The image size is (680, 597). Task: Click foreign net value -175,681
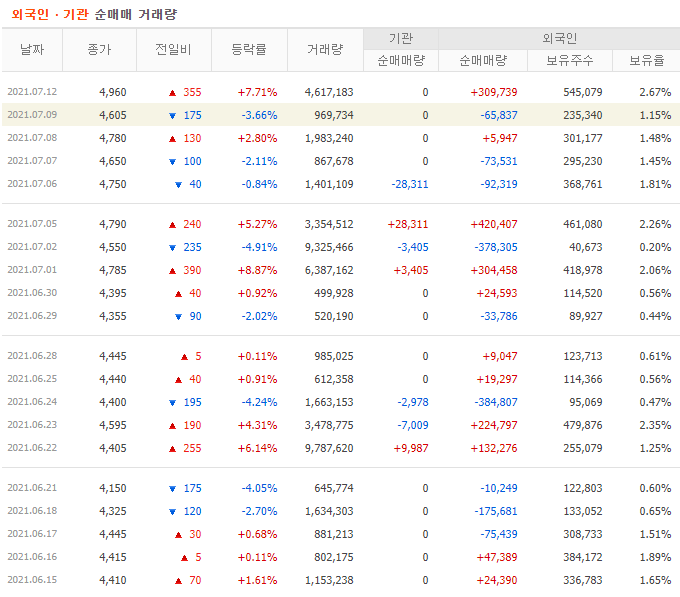pos(496,512)
